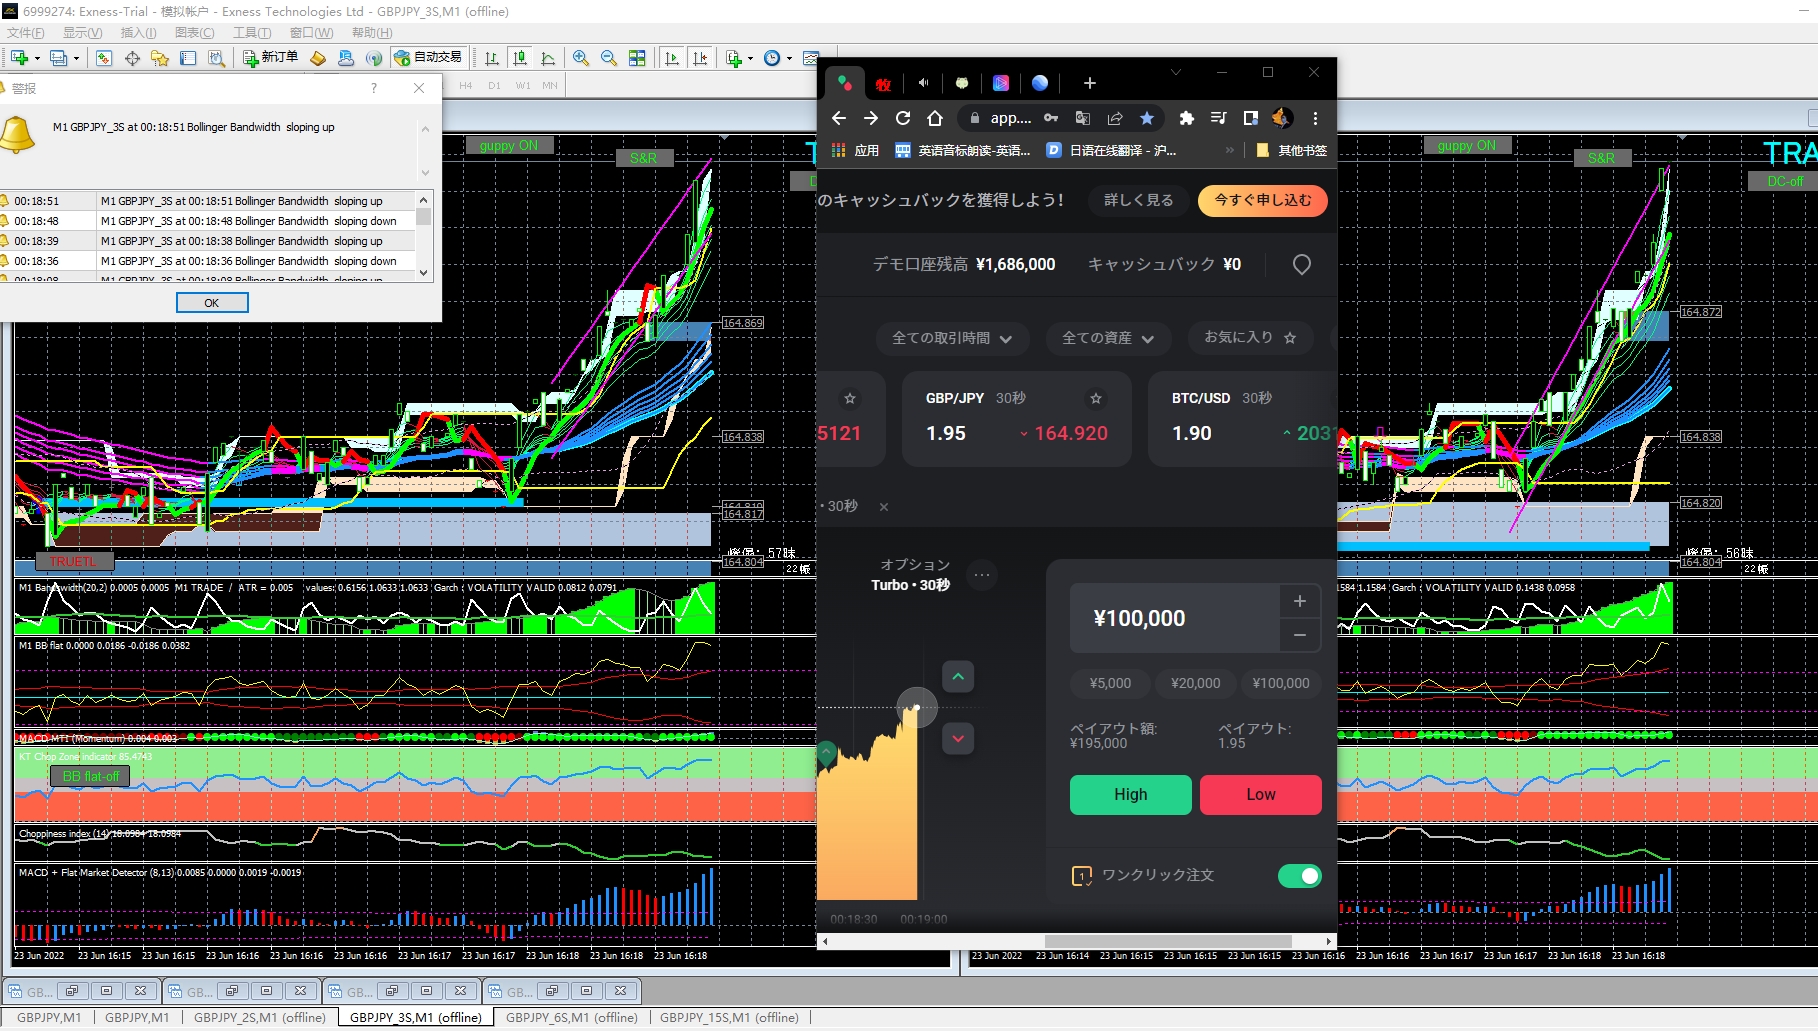Switch chart to line chart mode
This screenshot has height=1031, width=1818.
tap(548, 58)
